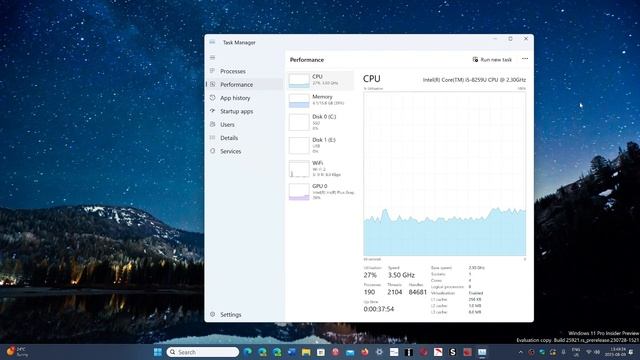This screenshot has height=360, width=640.
Task: Open the Windows Start menu
Action: tap(158, 352)
